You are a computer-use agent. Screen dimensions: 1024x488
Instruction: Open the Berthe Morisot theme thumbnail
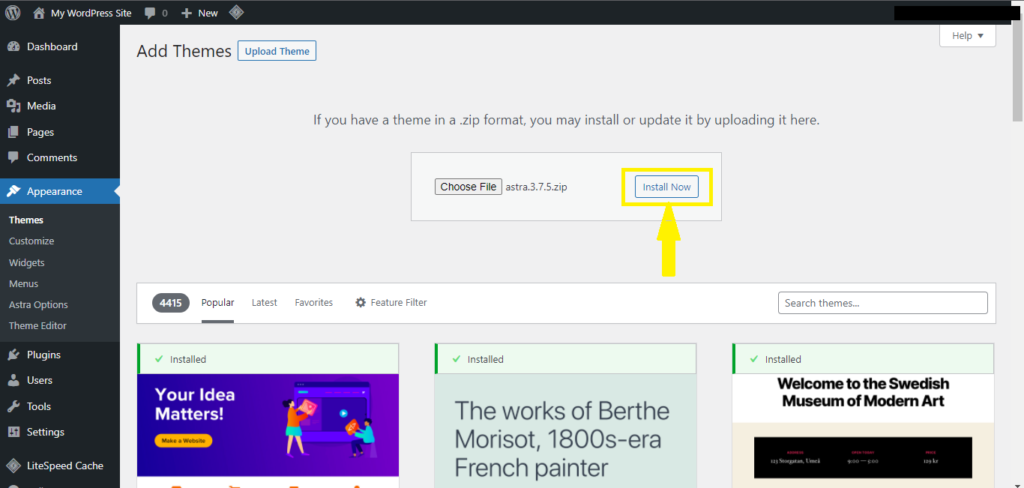pos(566,431)
